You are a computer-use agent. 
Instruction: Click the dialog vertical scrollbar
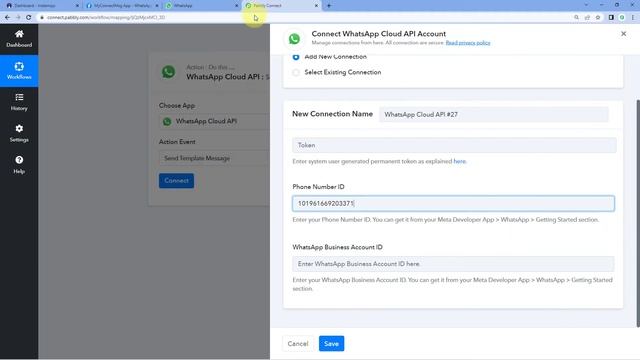pyautogui.click(x=638, y=213)
